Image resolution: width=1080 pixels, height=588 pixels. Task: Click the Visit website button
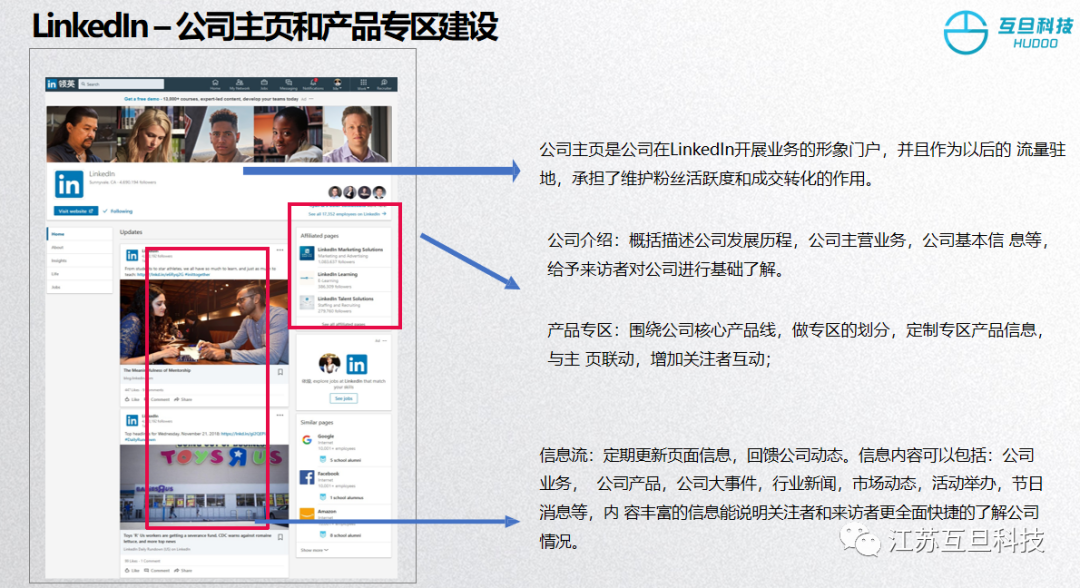point(77,211)
